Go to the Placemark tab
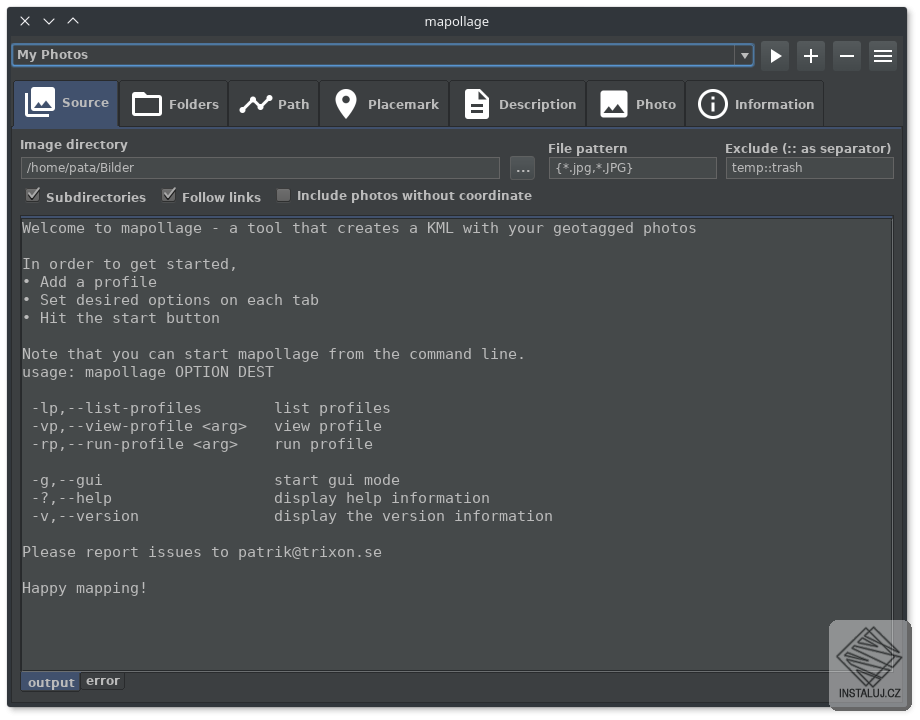The height and width of the screenshot is (720, 920). [385, 104]
